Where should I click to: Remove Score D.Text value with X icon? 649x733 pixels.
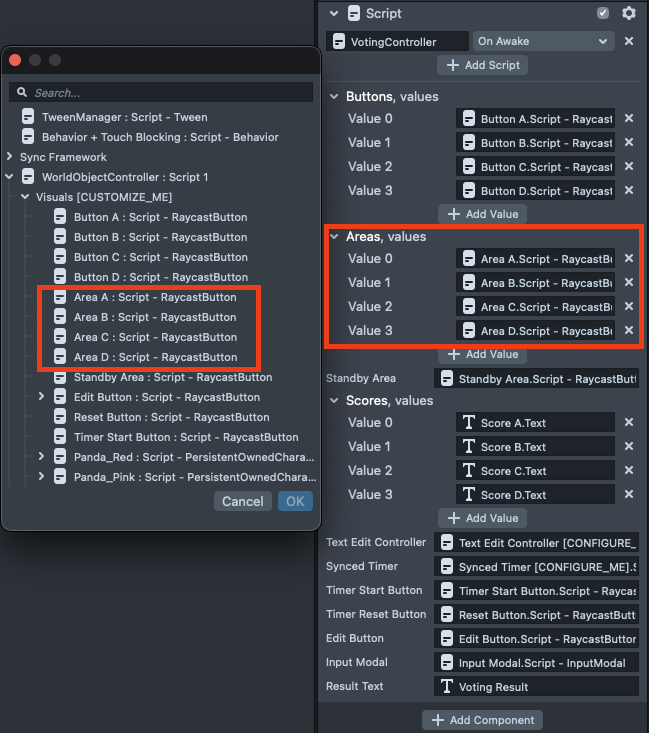[629, 494]
